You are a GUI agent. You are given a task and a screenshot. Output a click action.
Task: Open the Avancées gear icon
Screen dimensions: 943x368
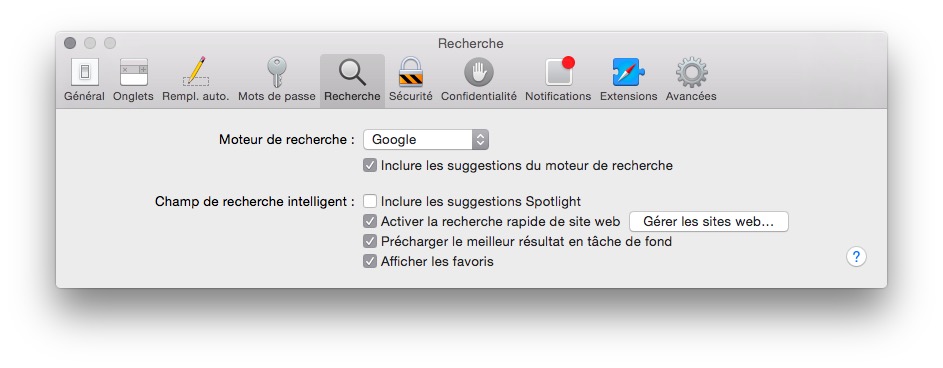click(x=691, y=72)
